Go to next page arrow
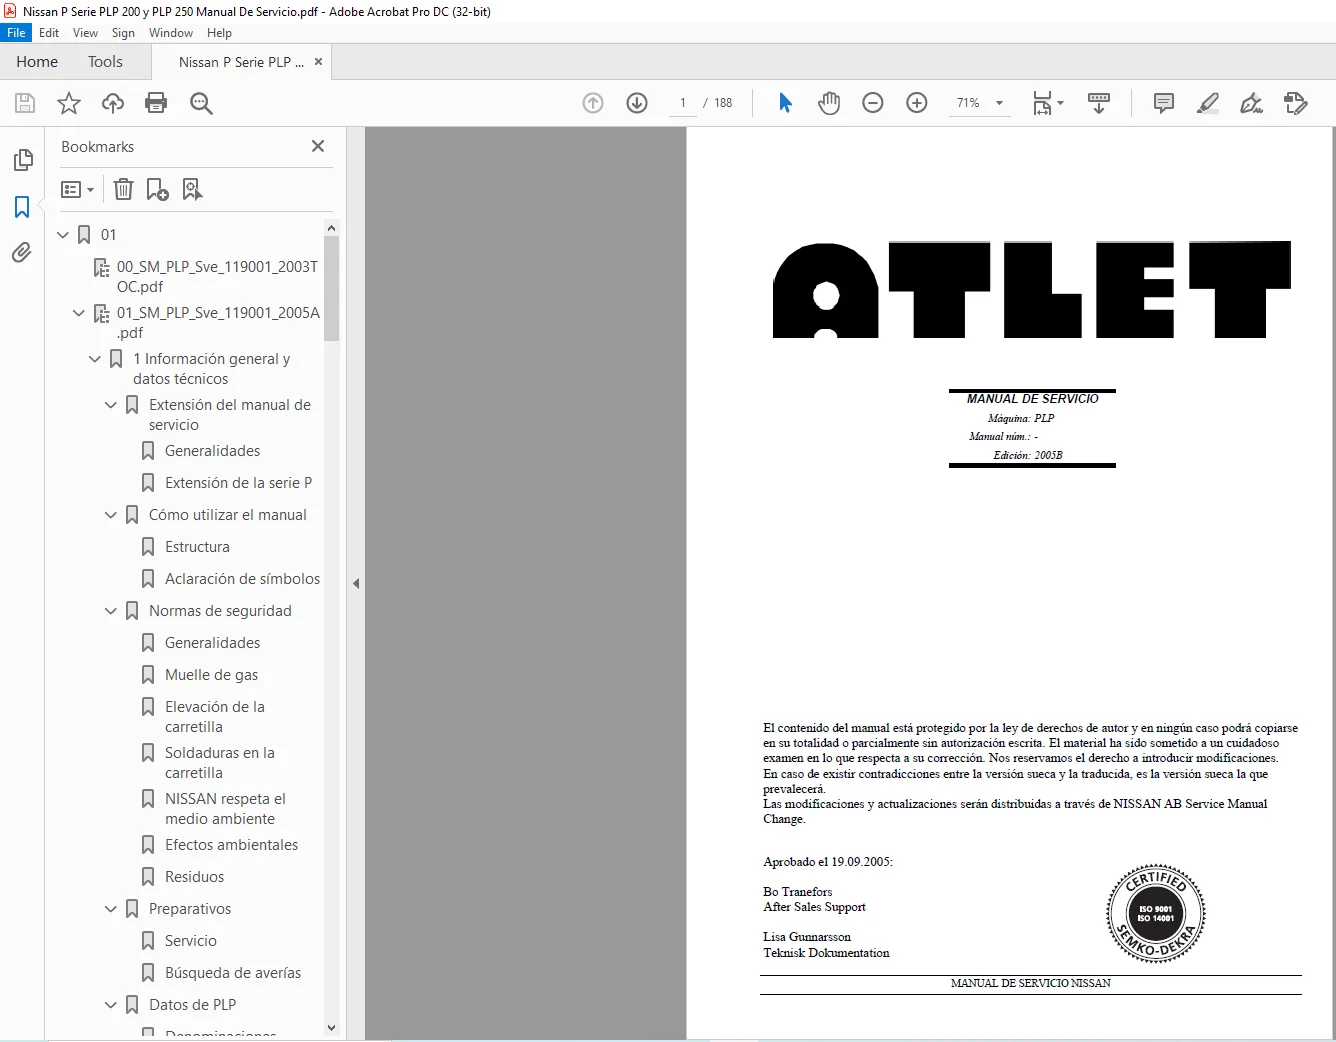The width and height of the screenshot is (1336, 1042). (637, 103)
